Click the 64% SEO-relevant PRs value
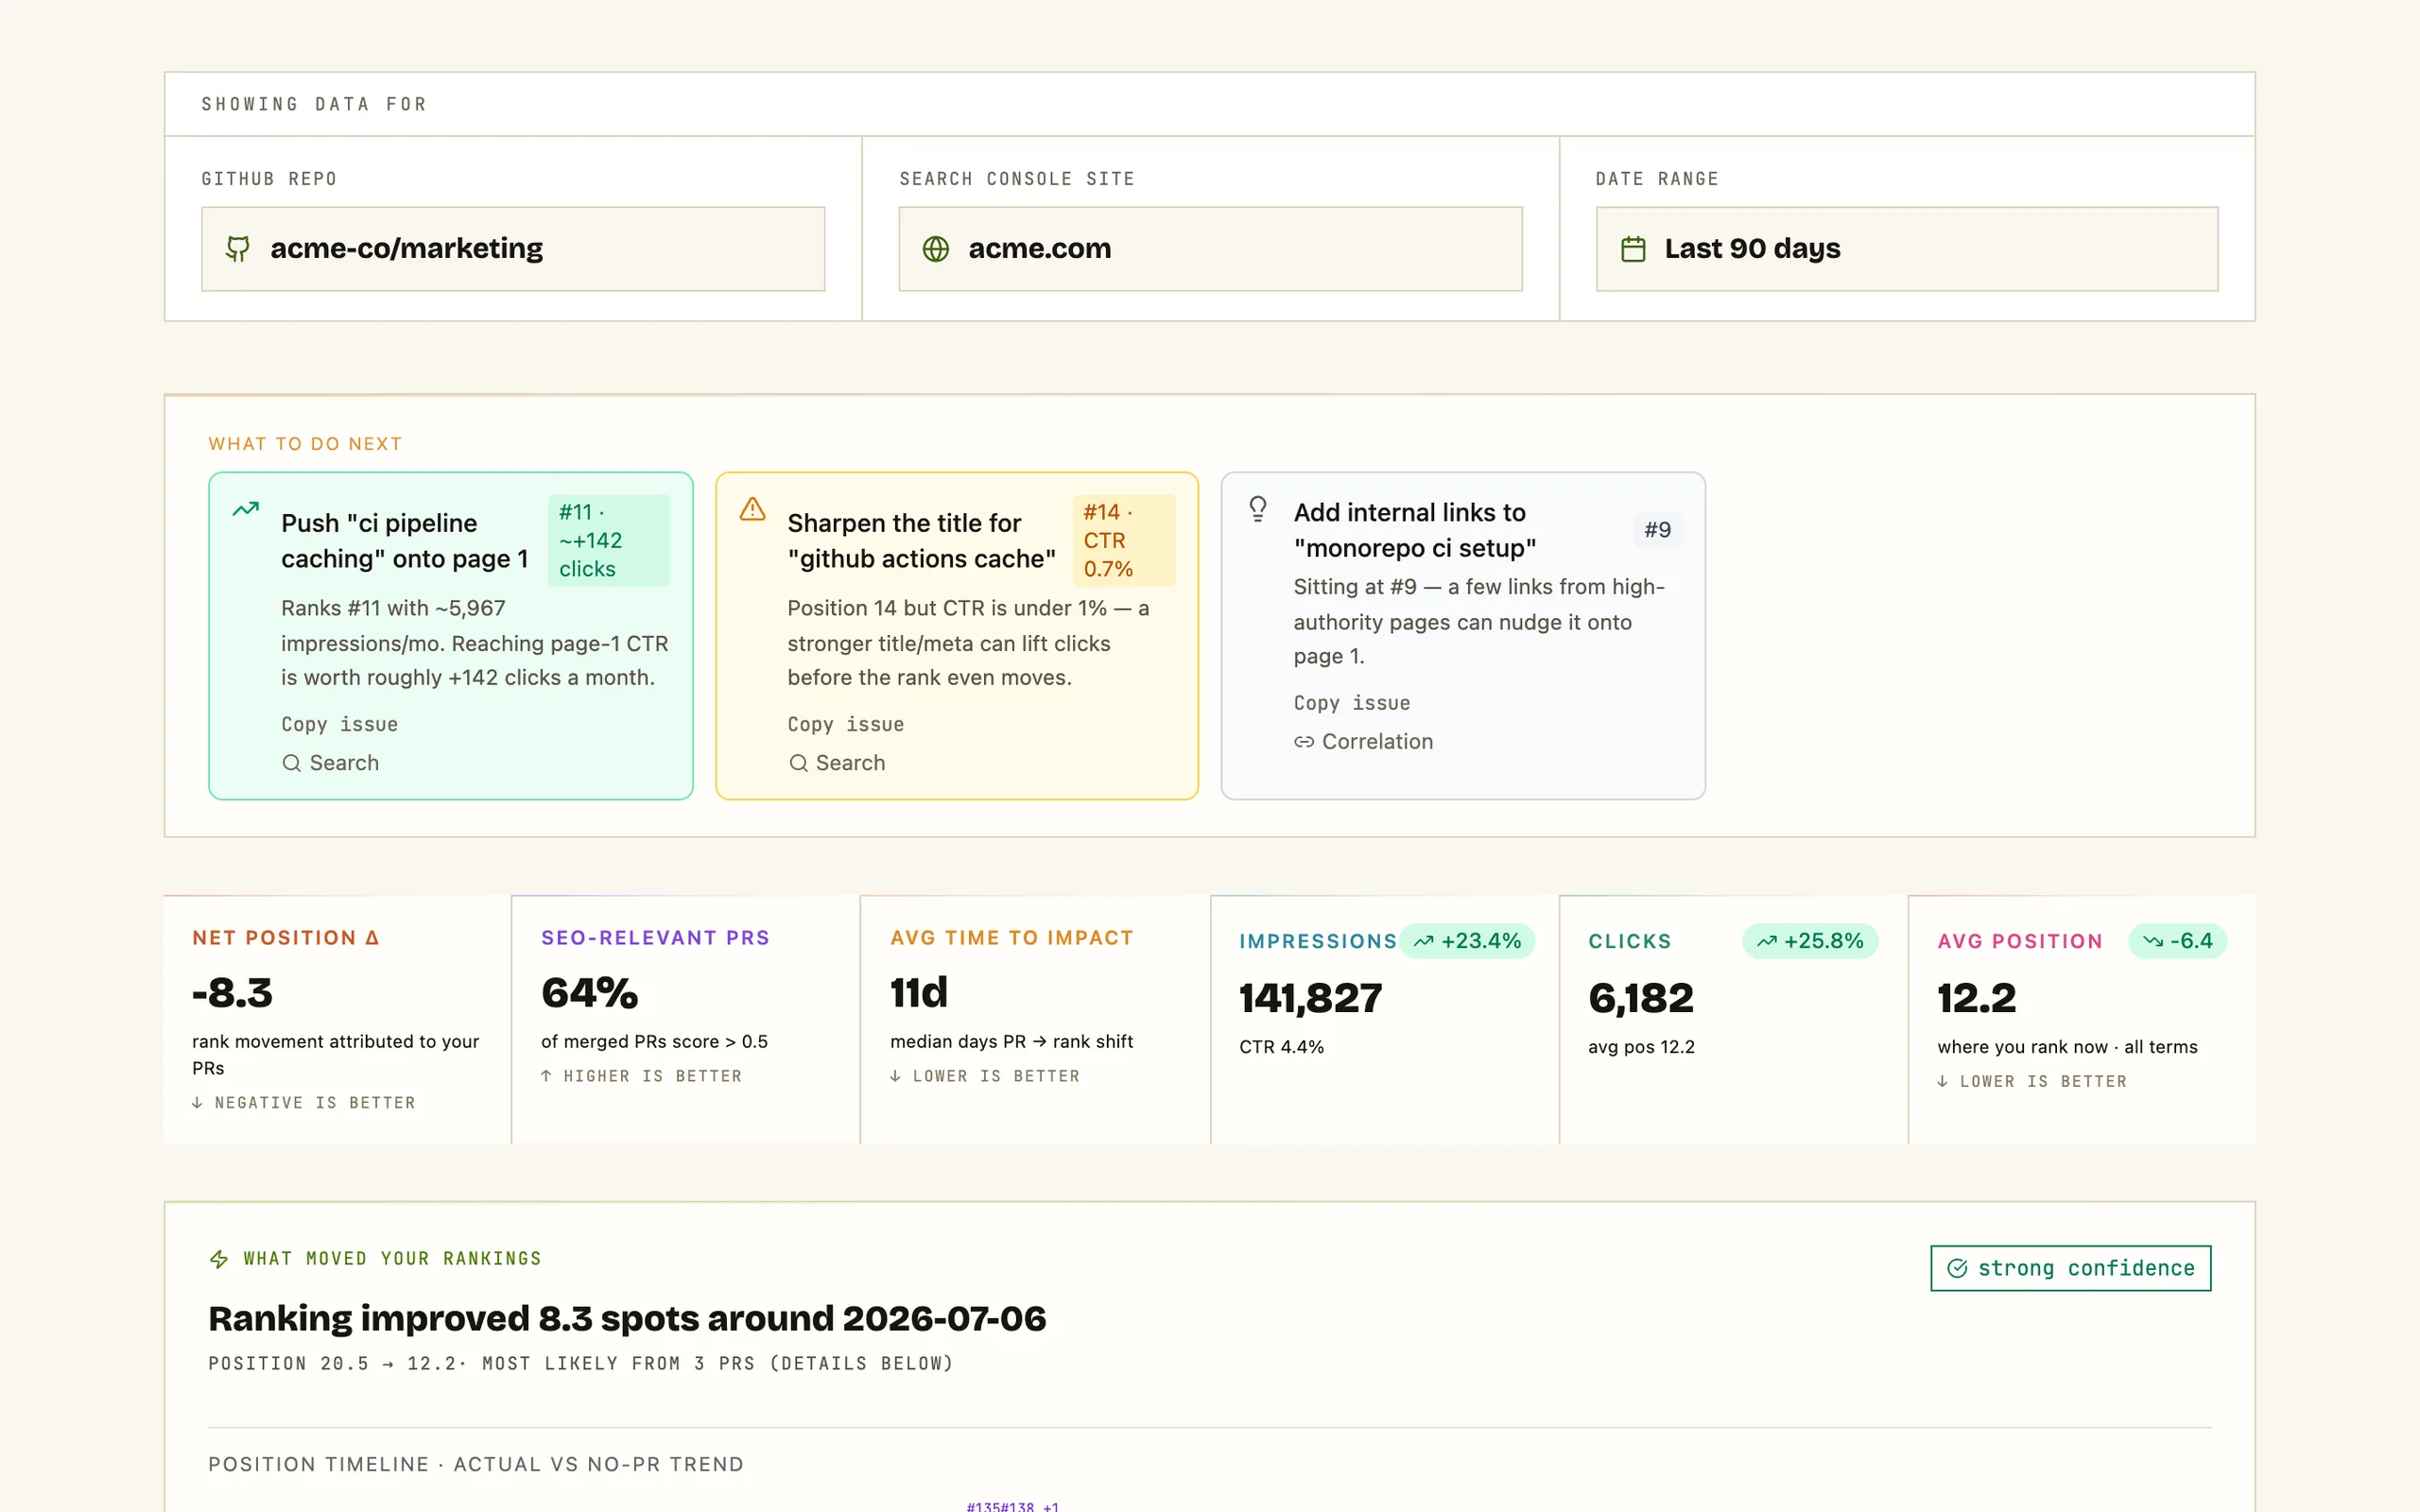Screen dimensions: 2420x1512 coord(589,993)
